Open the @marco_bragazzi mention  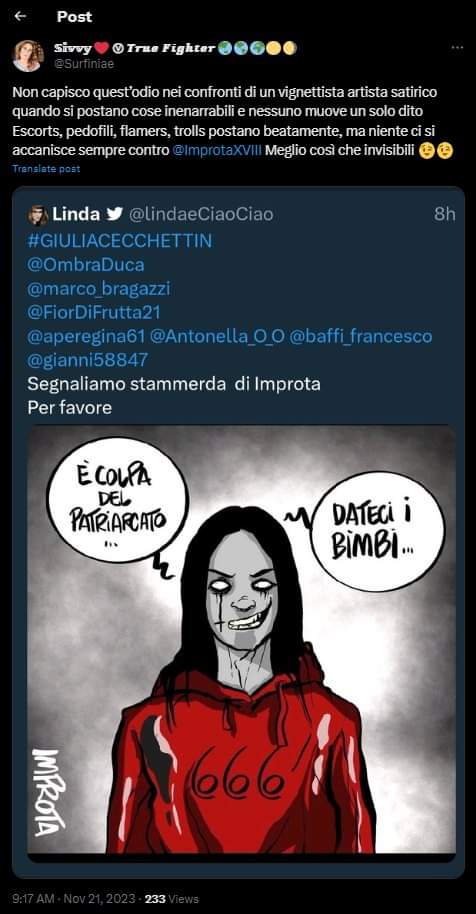pos(99,289)
